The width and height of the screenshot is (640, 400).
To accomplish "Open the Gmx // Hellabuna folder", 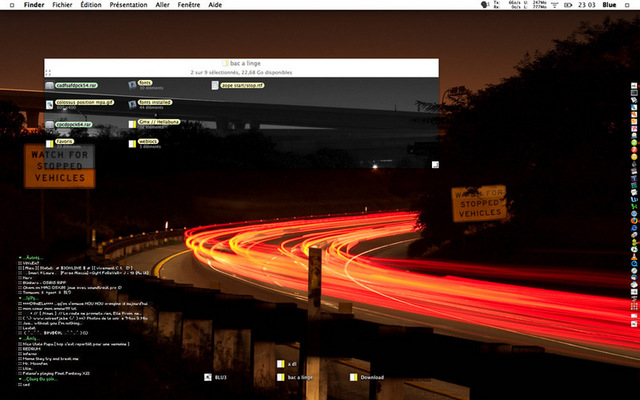I will pyautogui.click(x=134, y=124).
